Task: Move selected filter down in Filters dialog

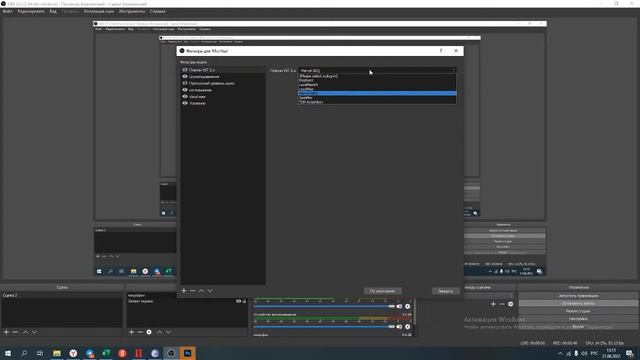Action: tap(210, 291)
